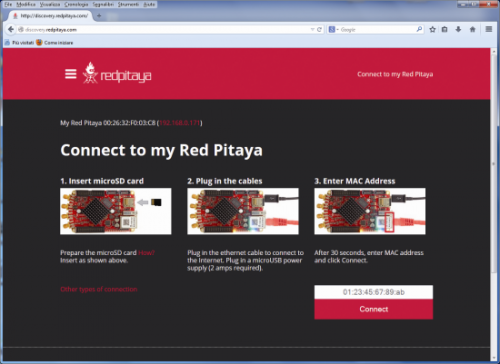Click the Red Pitaya logo
This screenshot has height=364, width=500.
click(117, 73)
